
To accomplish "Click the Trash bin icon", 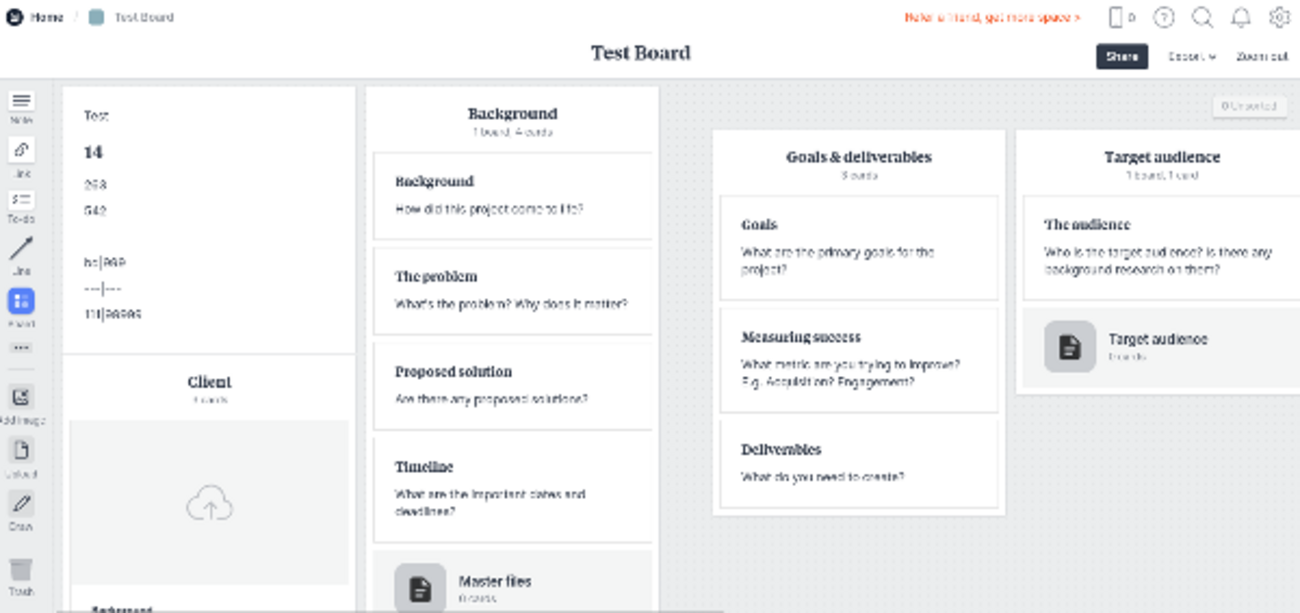I will coord(21,571).
